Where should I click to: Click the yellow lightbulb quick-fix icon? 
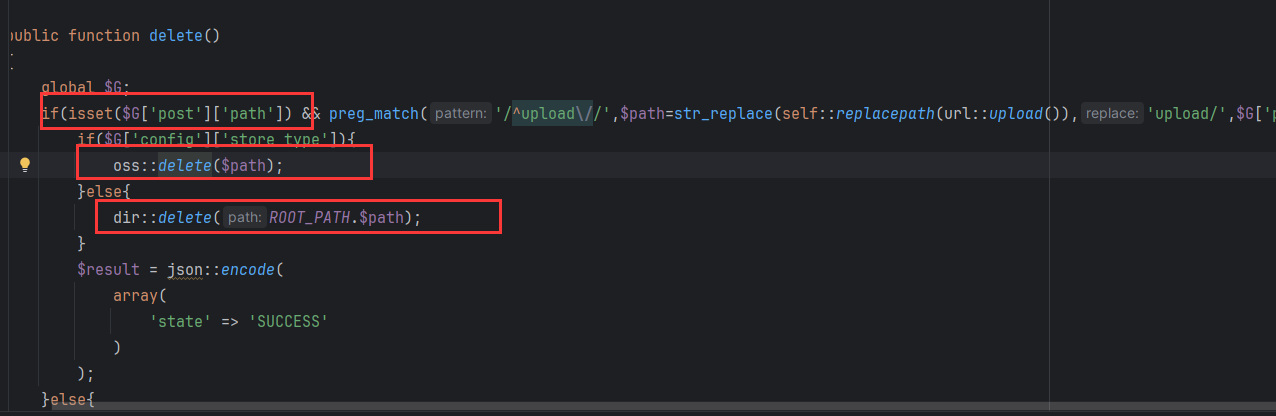[26, 165]
